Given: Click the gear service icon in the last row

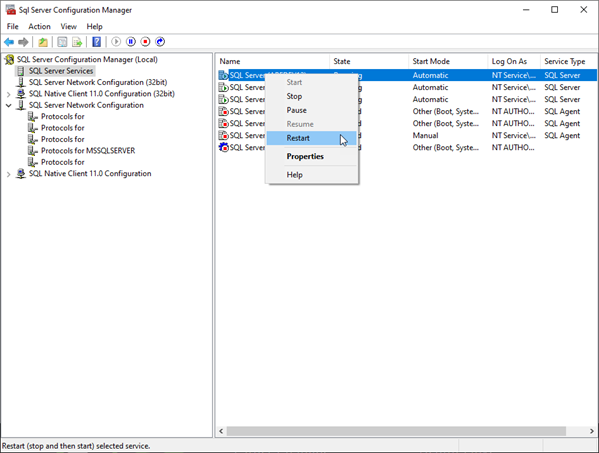Looking at the screenshot, I should tap(223, 147).
